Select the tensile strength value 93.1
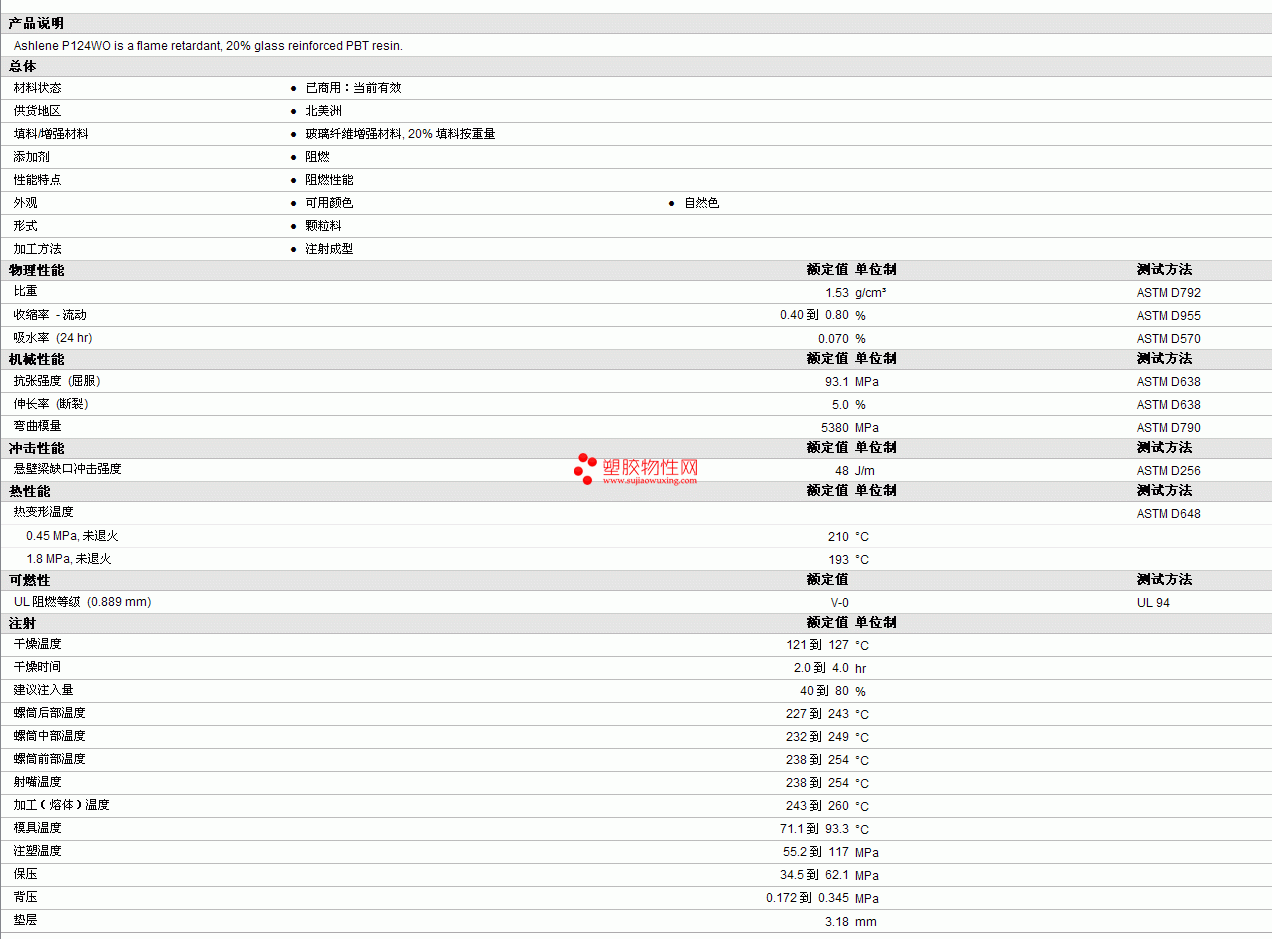This screenshot has width=1272, height=939. tap(837, 382)
